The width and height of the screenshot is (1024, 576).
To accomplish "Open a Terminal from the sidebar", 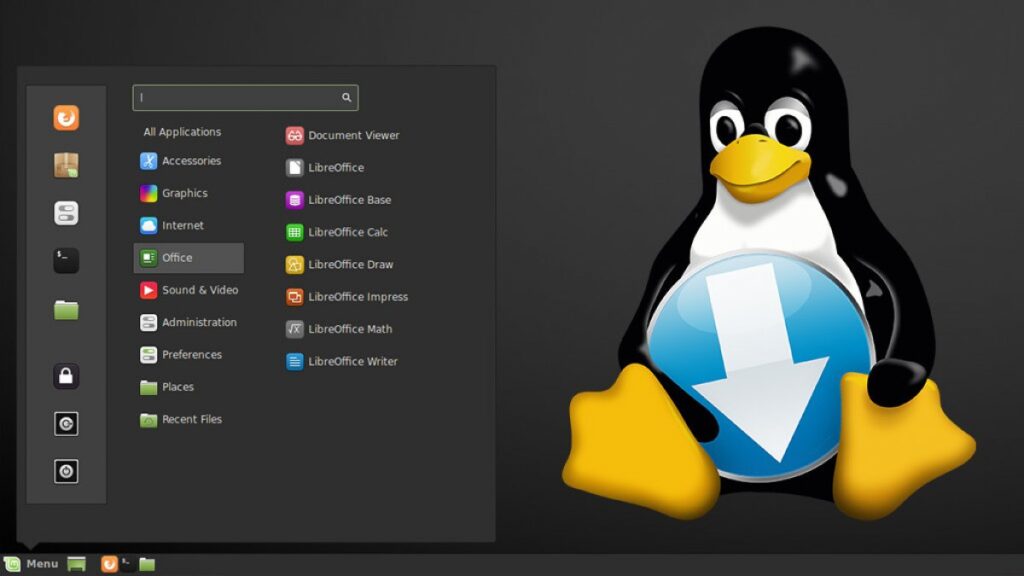I will click(66, 260).
